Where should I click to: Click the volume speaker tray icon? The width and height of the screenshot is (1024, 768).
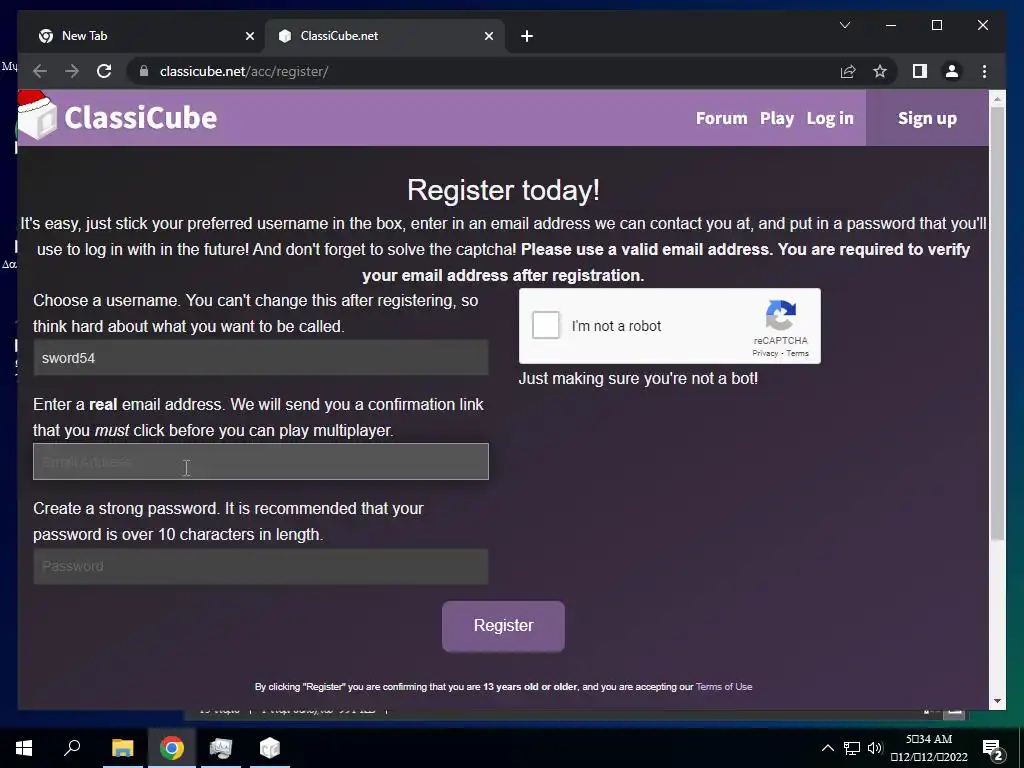point(874,748)
